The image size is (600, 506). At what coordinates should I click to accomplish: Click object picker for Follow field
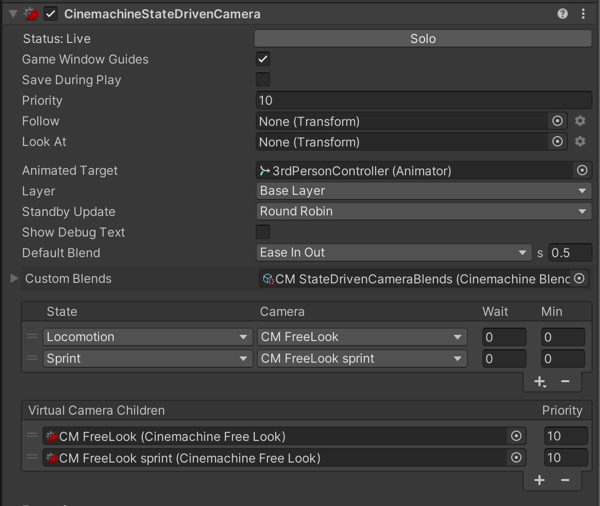click(558, 121)
